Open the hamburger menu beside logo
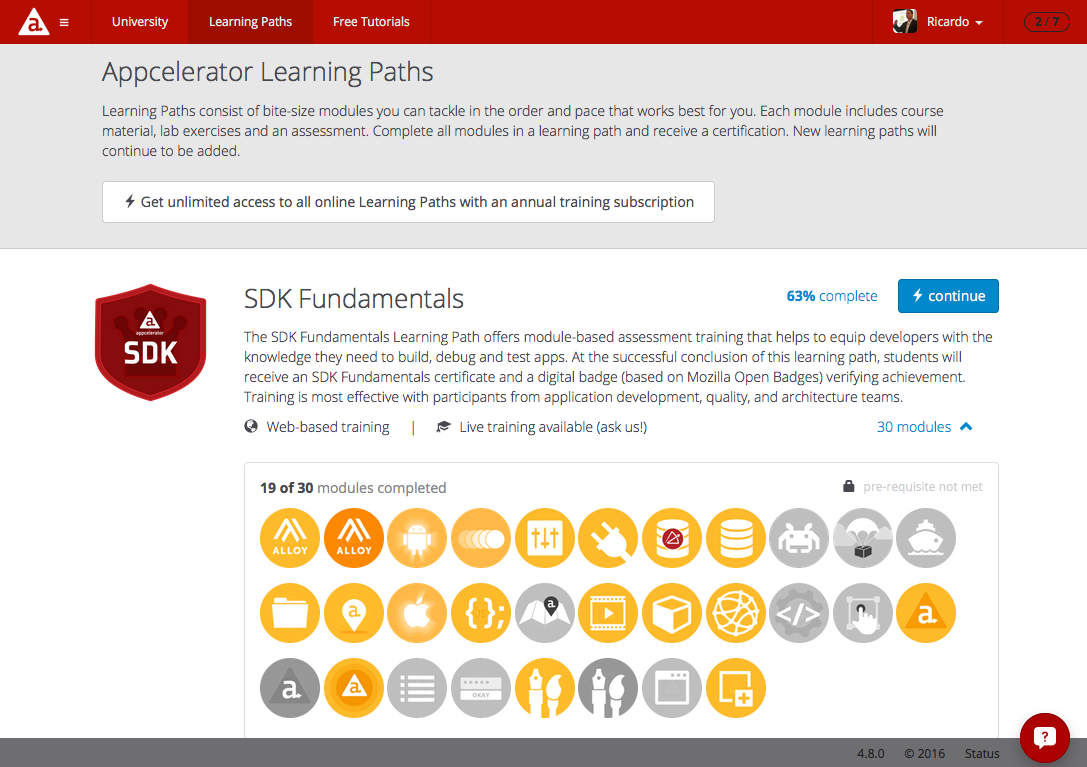 pos(64,22)
